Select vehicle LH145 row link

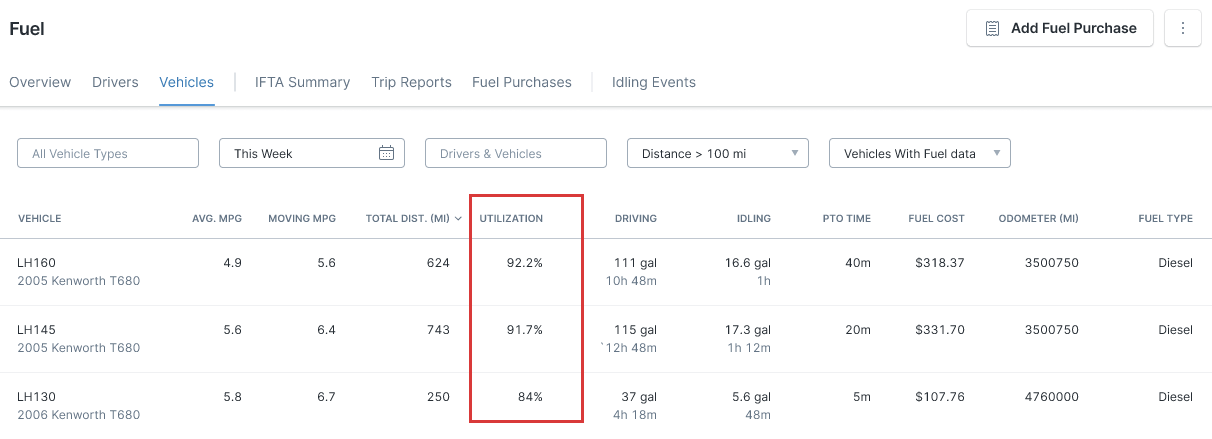(36, 330)
